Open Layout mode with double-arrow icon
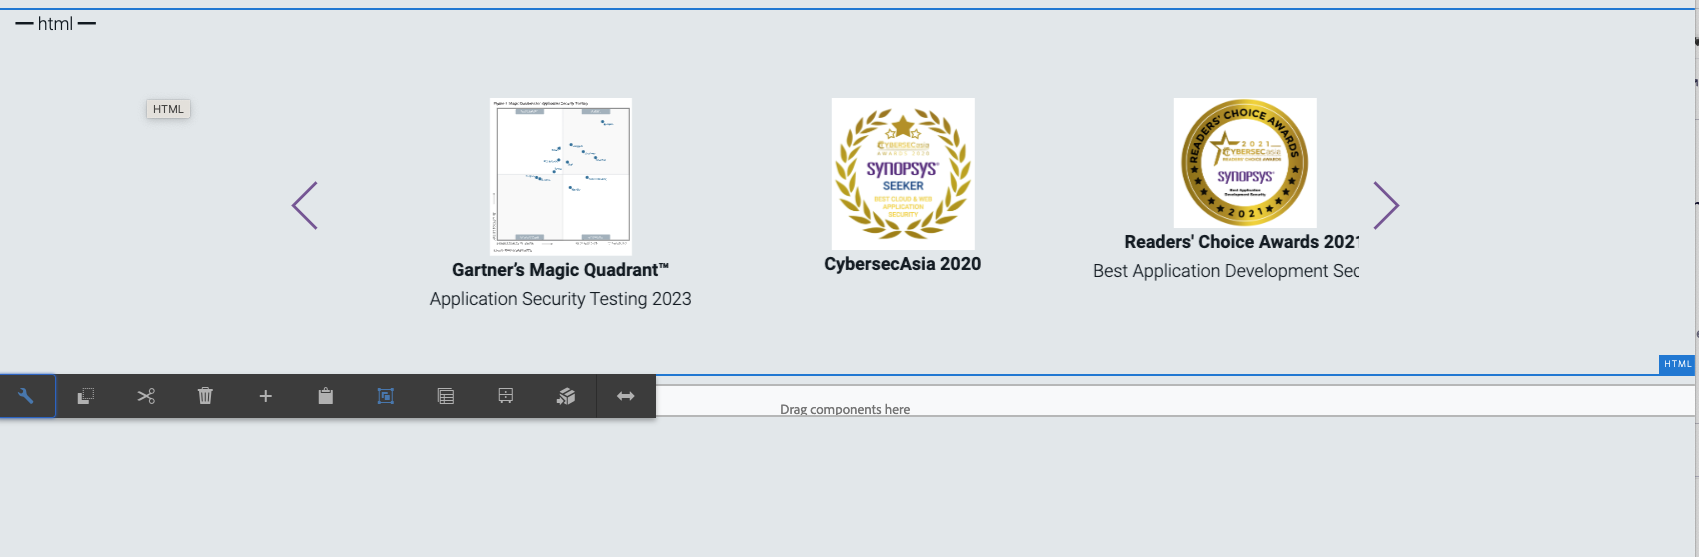The image size is (1699, 557). (x=626, y=396)
